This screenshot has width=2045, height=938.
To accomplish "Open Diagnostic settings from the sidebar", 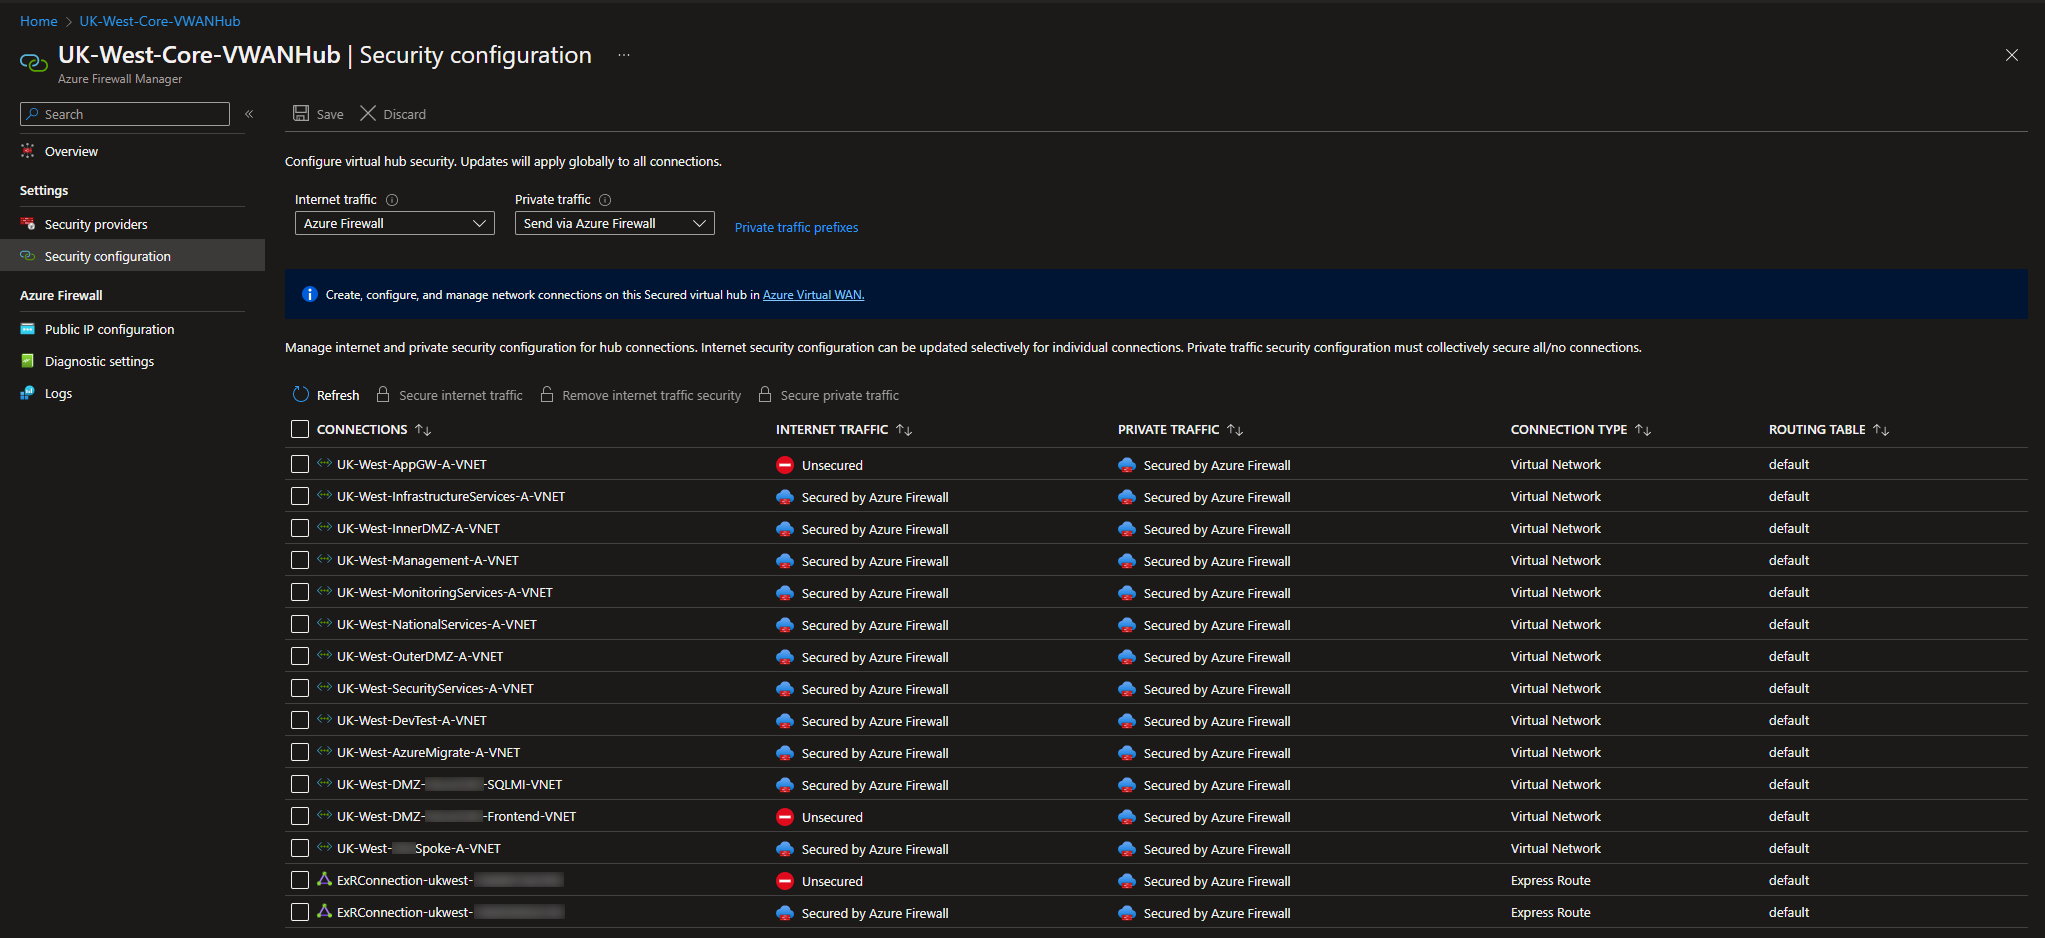I will point(98,361).
